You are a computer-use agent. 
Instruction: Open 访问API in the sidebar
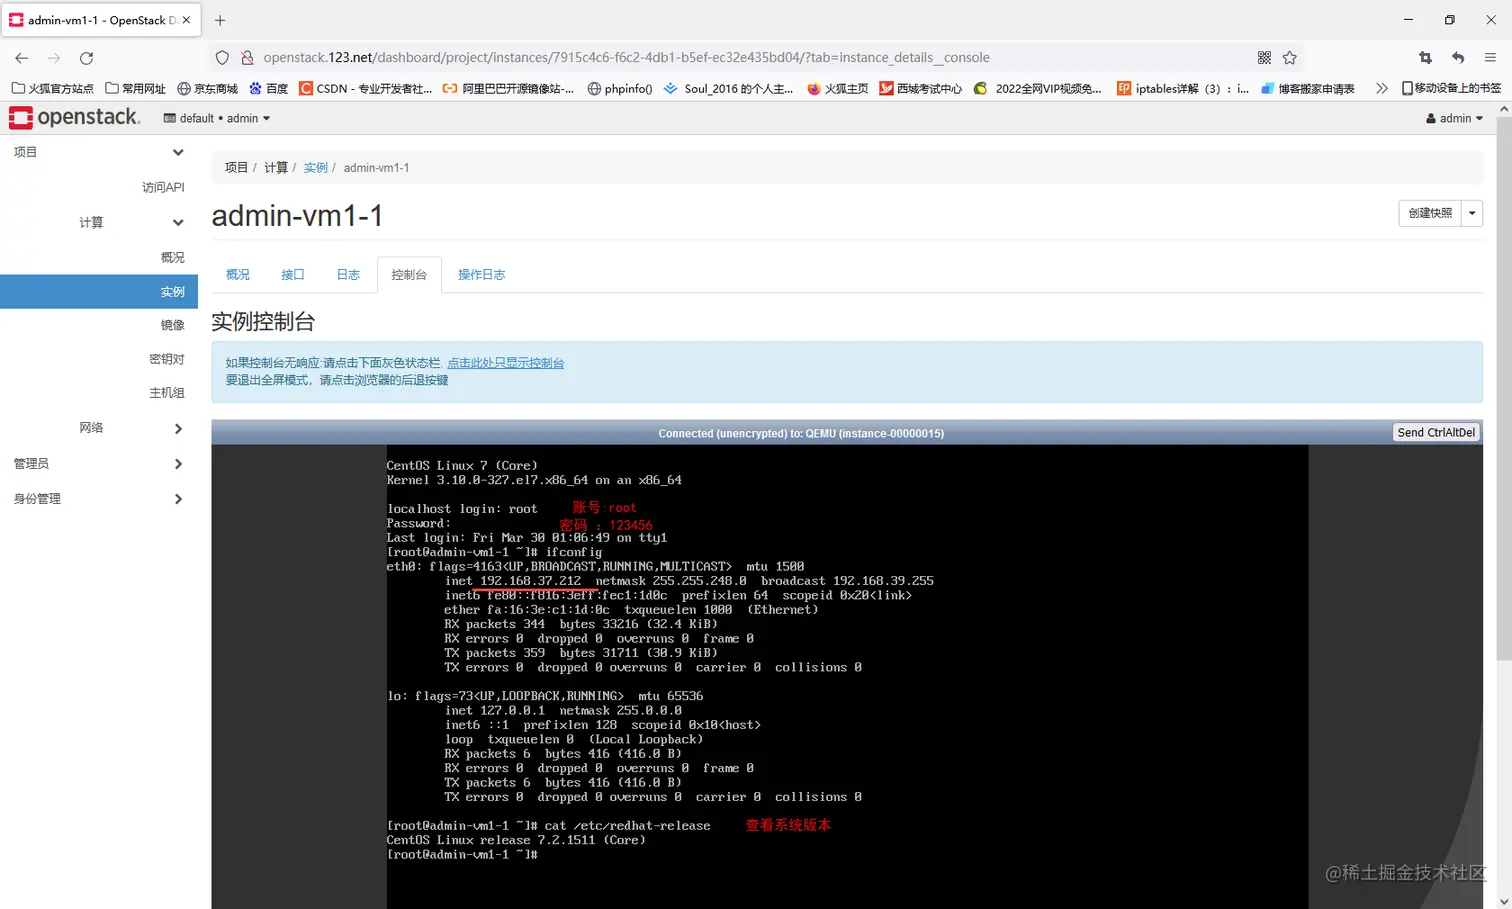163,187
